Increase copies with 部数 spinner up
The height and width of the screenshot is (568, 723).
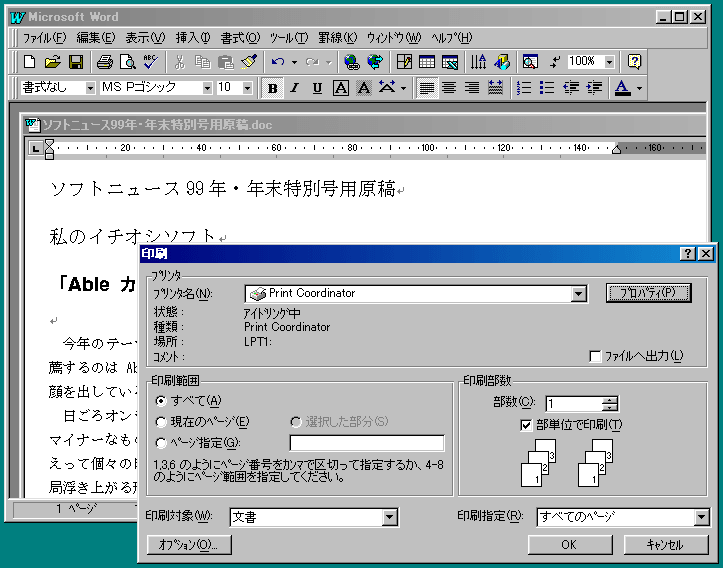click(610, 400)
